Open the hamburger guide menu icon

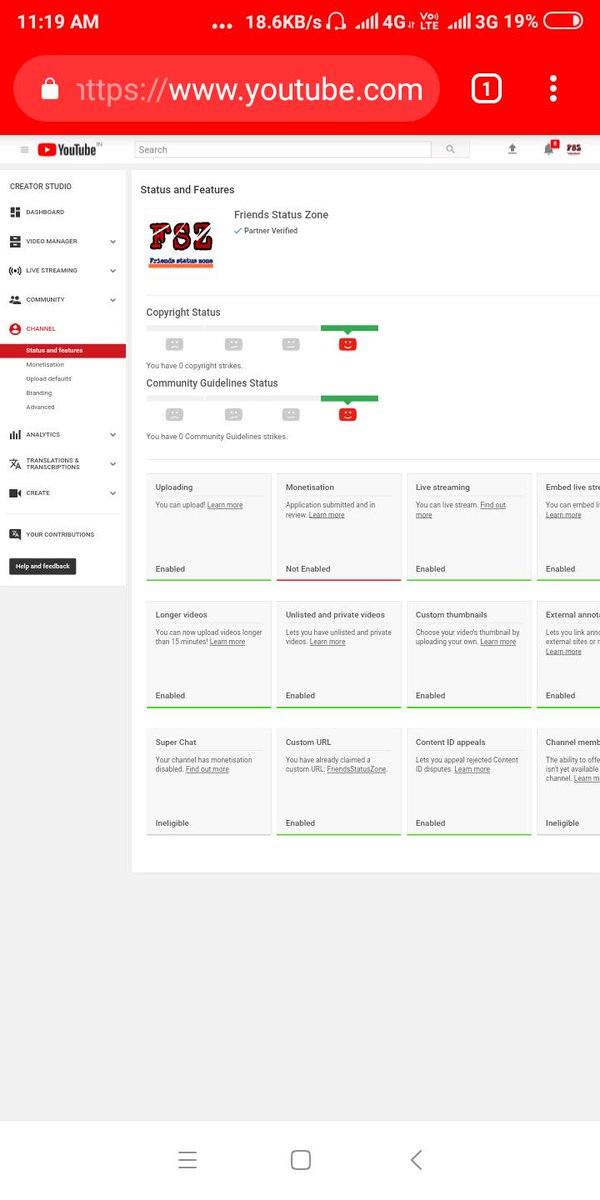[25, 150]
